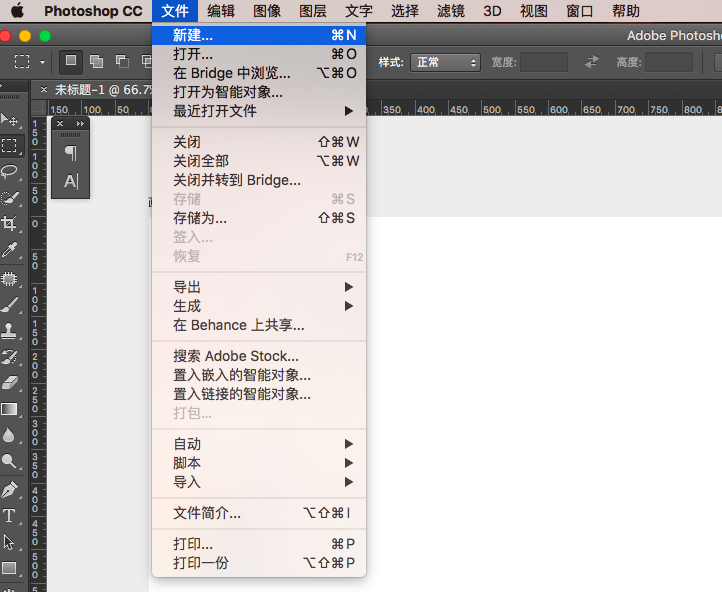This screenshot has width=722, height=592.
Task: Open the 图像 menu
Action: [x=267, y=11]
